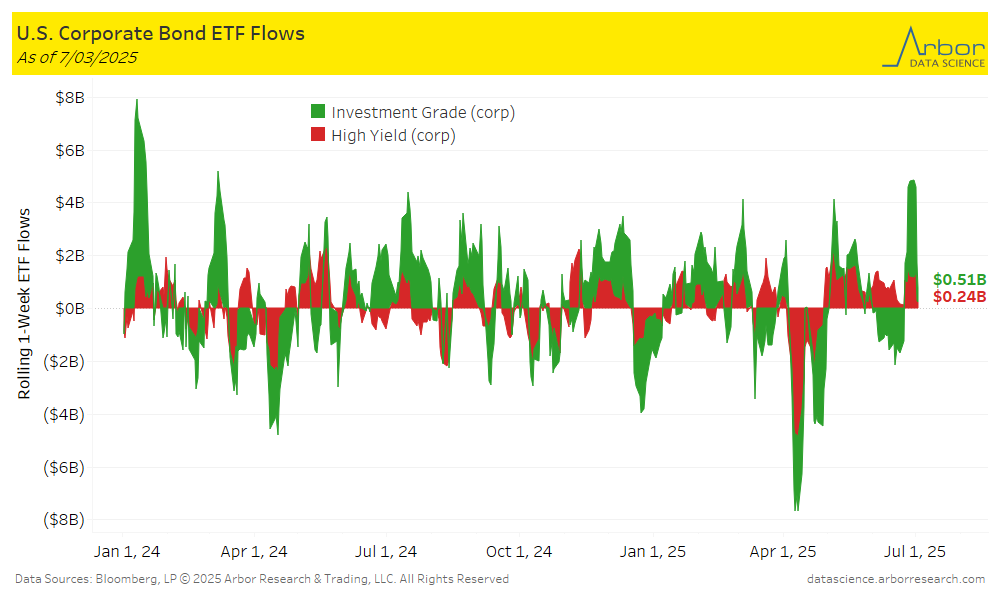The height and width of the screenshot is (600, 1000).
Task: Click the As of 7/03/2025 subtitle
Action: tap(77, 57)
